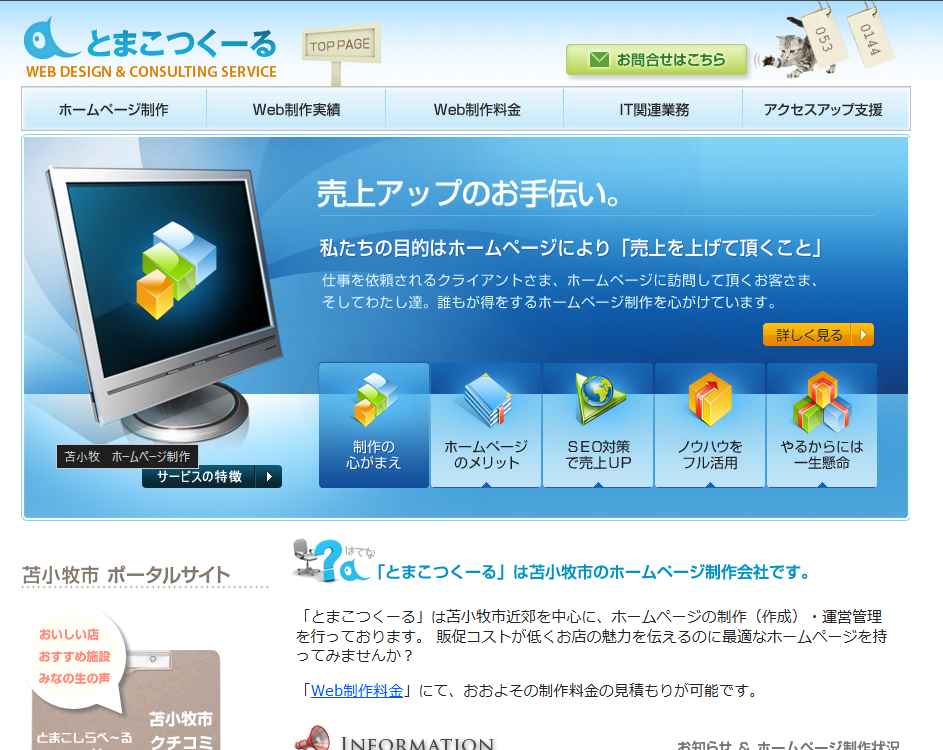943x750 pixels.
Task: Go to the Web制作実績 menu
Action: point(296,110)
